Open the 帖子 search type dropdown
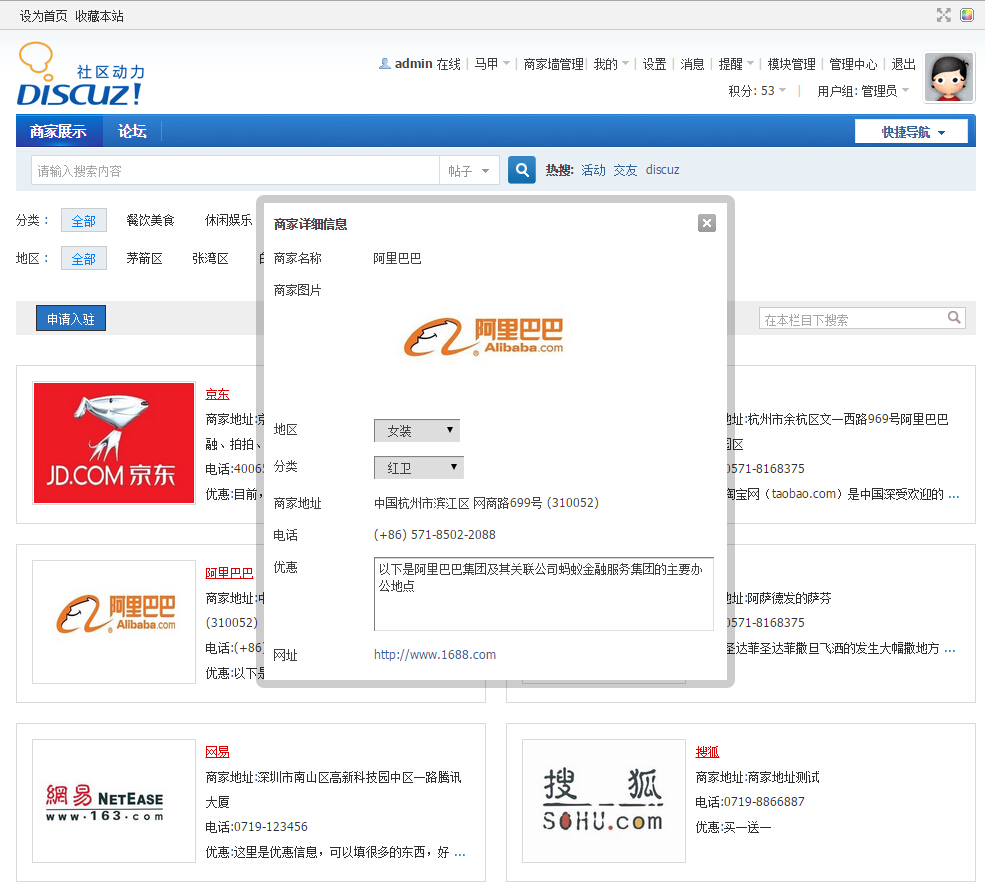 (x=470, y=171)
